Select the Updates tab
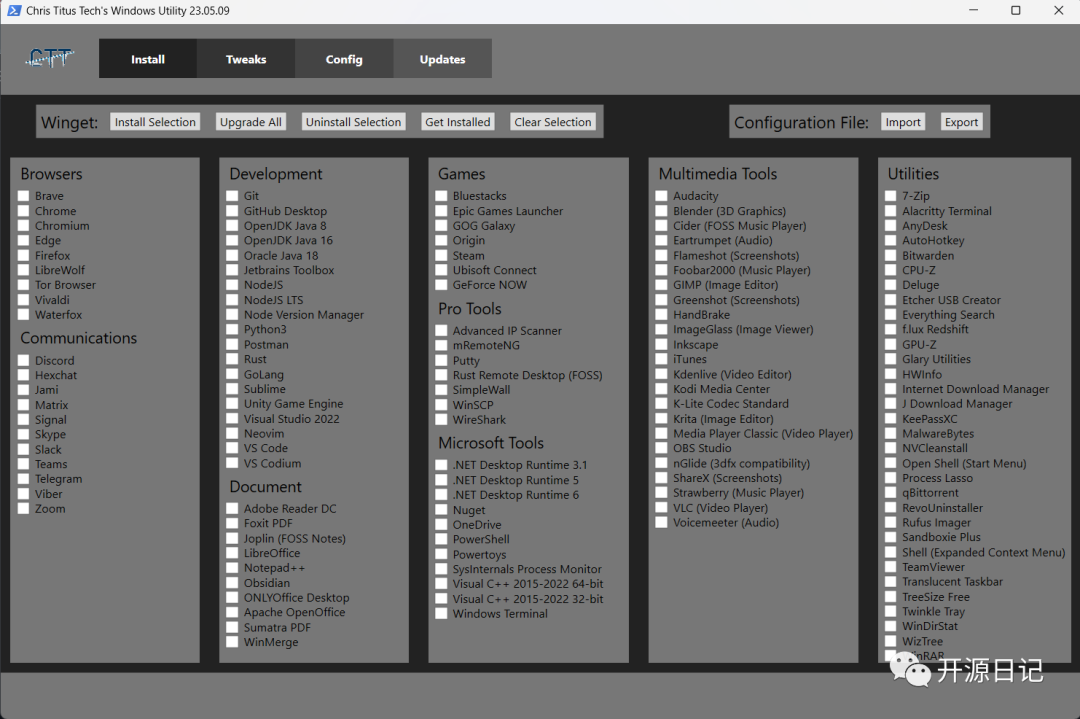1080x719 pixels. click(x=442, y=59)
